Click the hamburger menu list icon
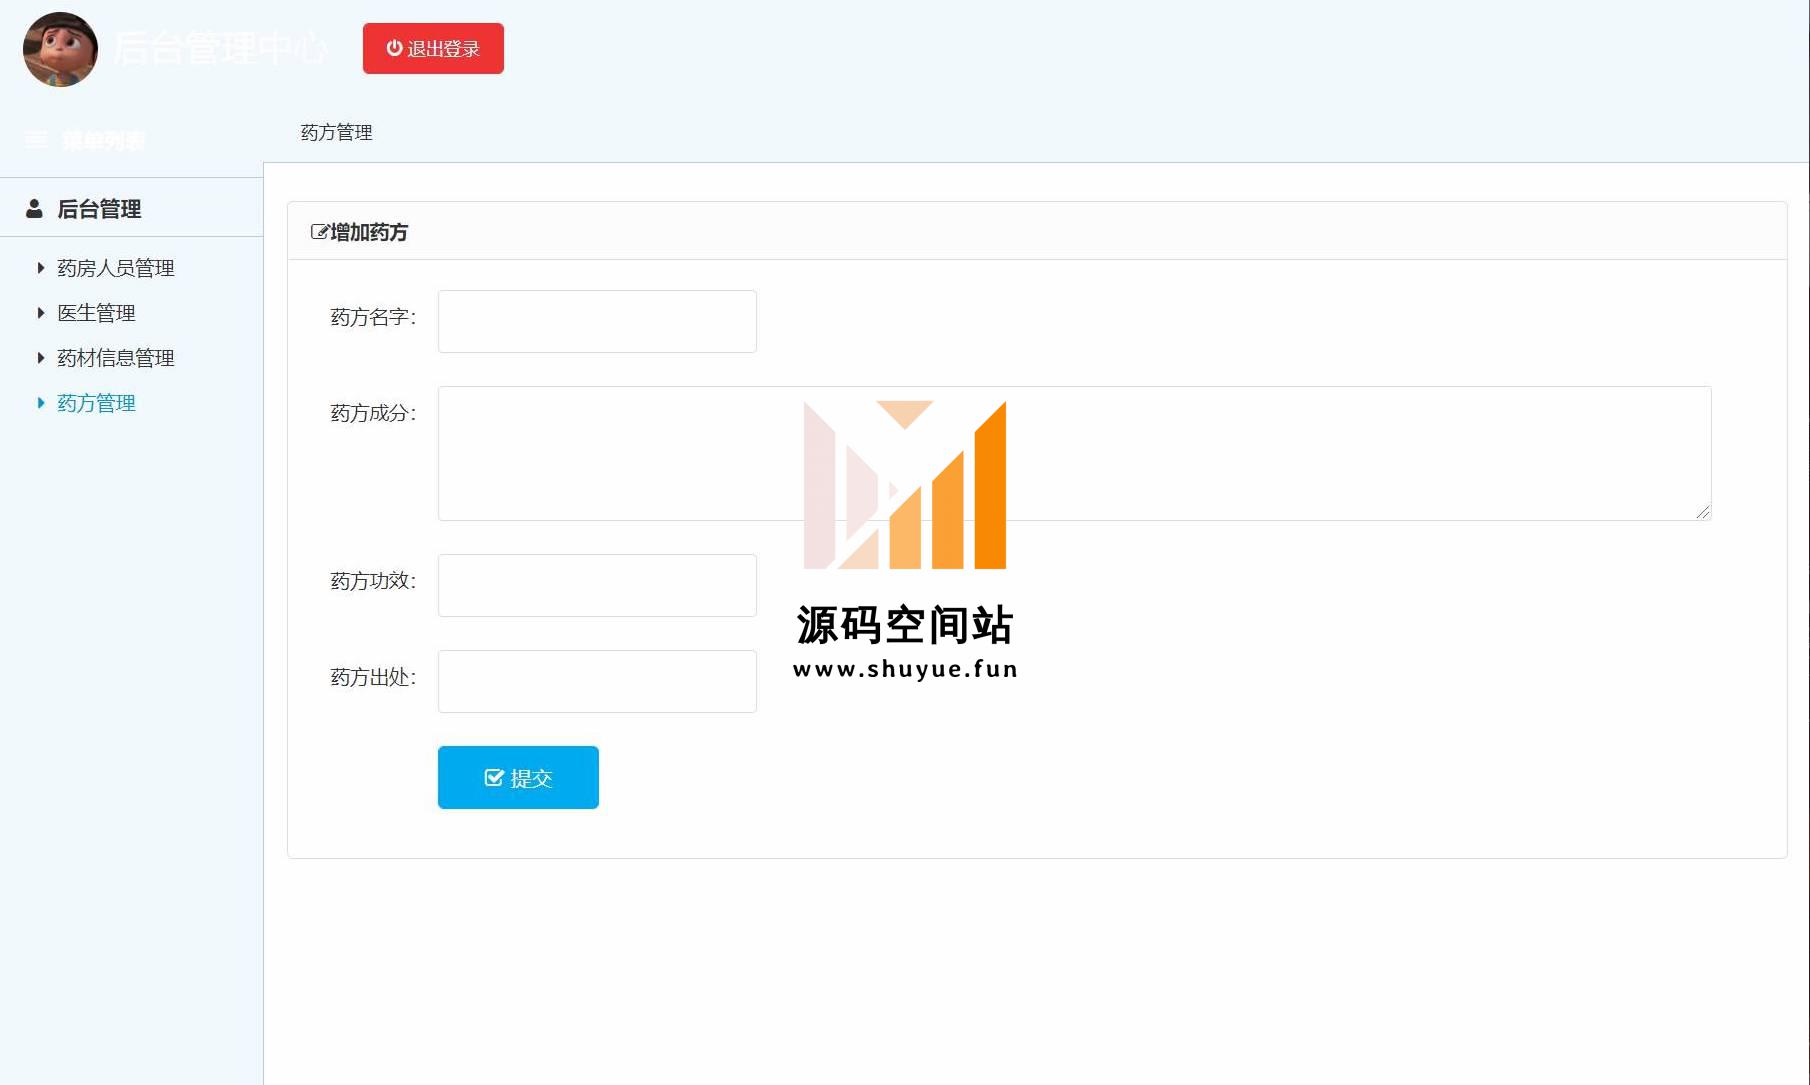This screenshot has height=1085, width=1810. click(36, 140)
